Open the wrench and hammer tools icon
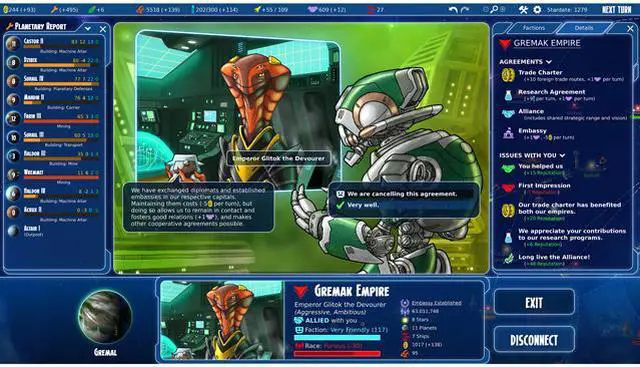The image size is (640, 367). pyautogui.click(x=523, y=9)
